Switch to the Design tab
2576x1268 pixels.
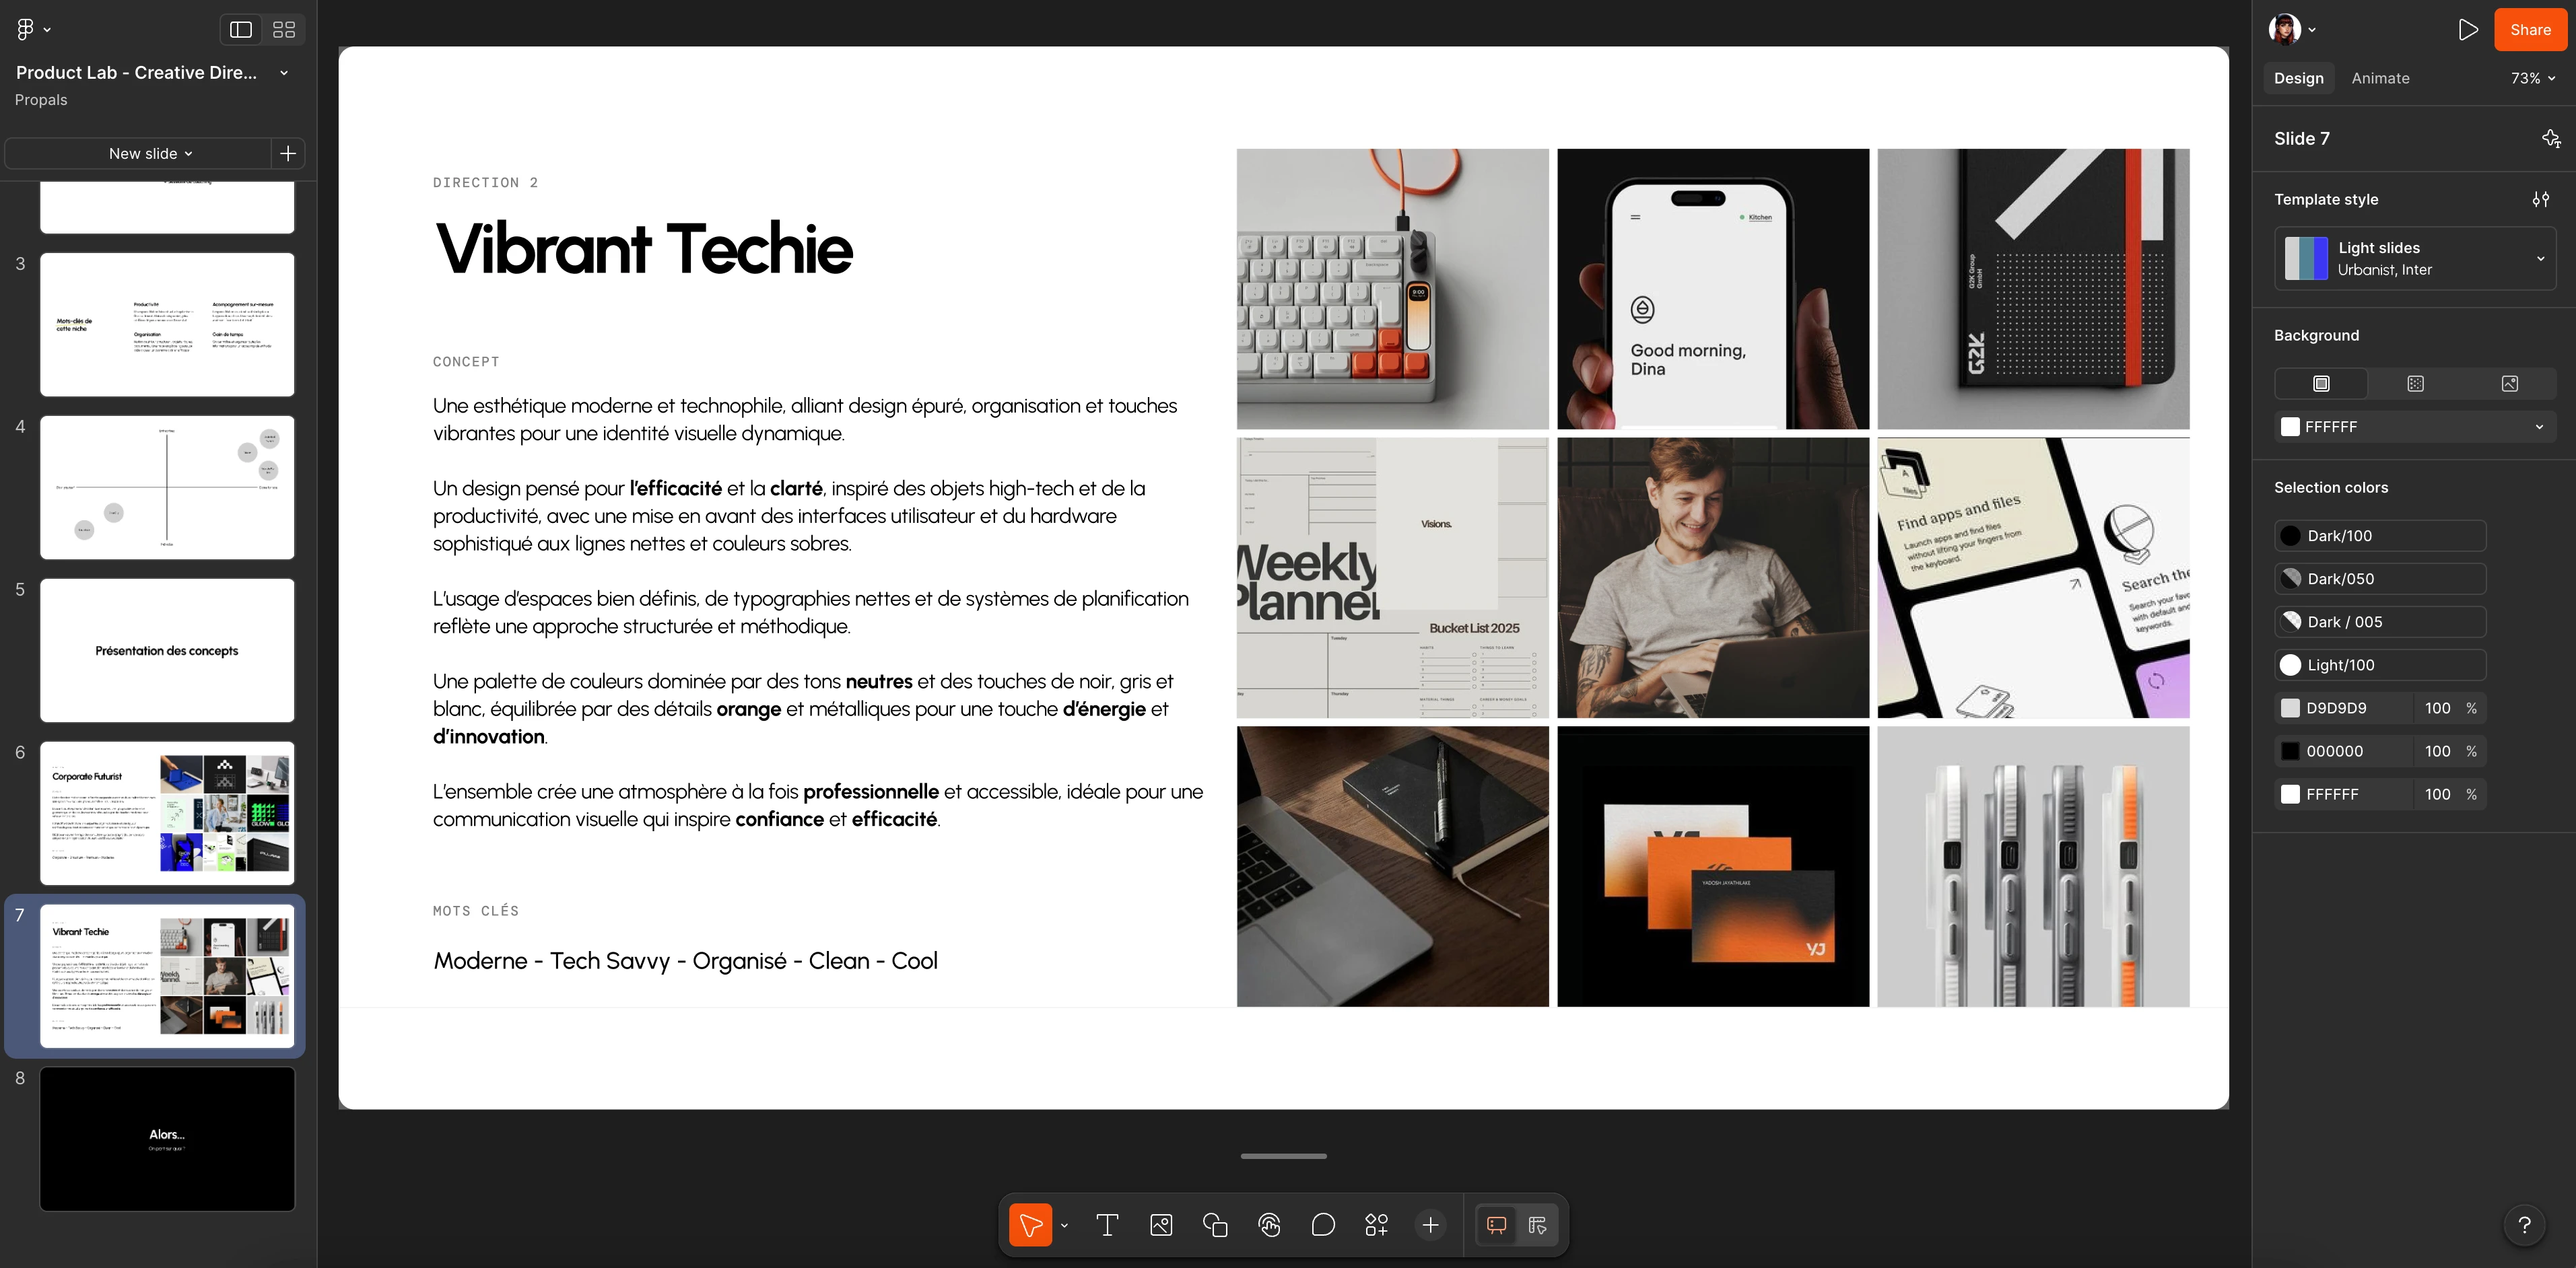tap(2298, 78)
